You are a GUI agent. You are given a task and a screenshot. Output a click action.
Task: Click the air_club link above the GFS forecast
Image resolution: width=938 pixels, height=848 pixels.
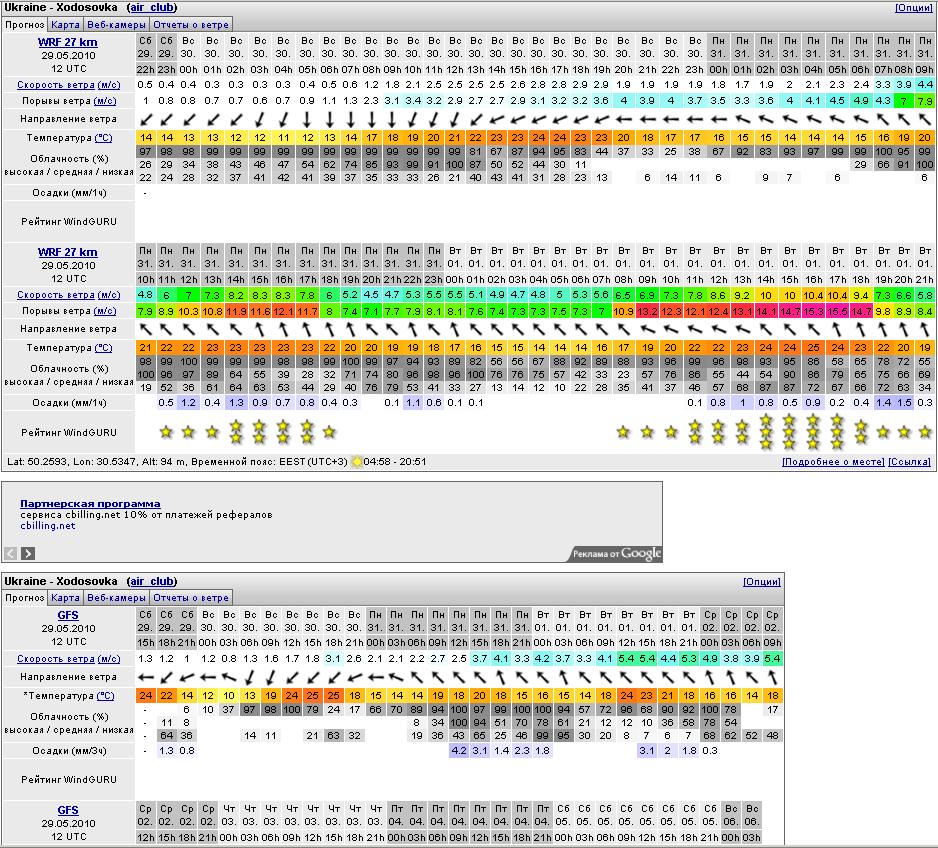pyautogui.click(x=152, y=581)
